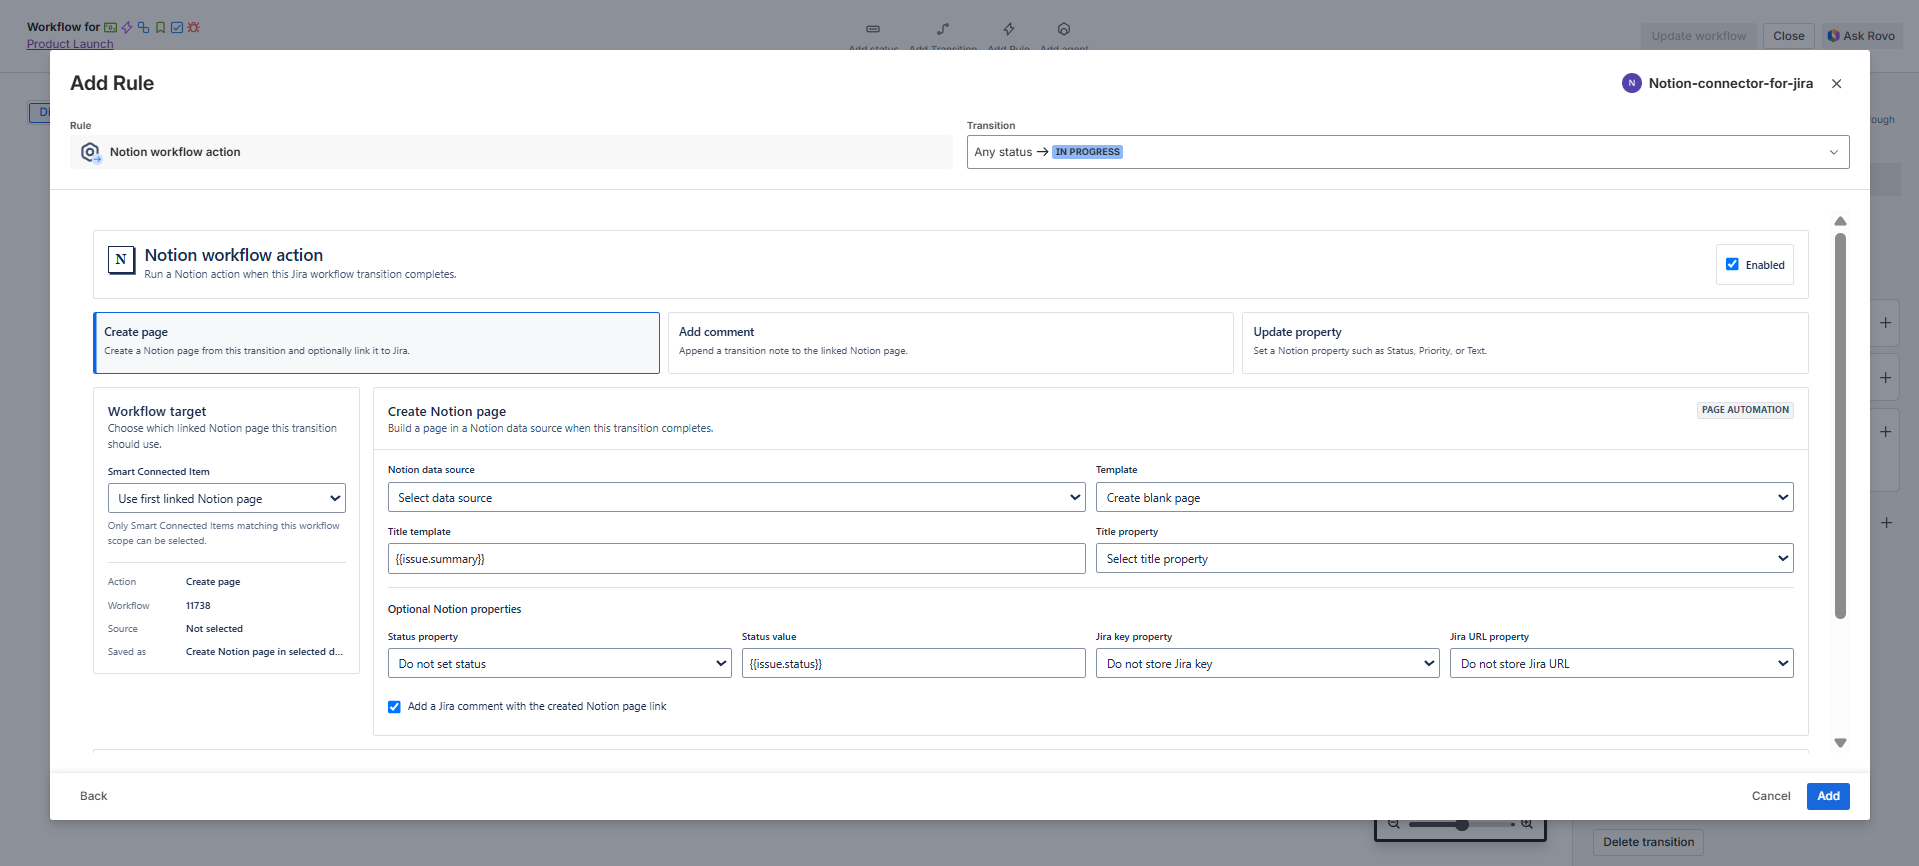Open the Jira URL property dropdown

(1622, 663)
